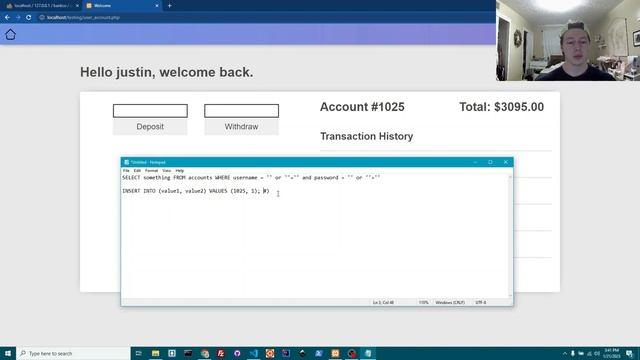Image resolution: width=640 pixels, height=360 pixels.
Task: Click the Windows (CRLF) status bar entry
Action: pyautogui.click(x=450, y=302)
